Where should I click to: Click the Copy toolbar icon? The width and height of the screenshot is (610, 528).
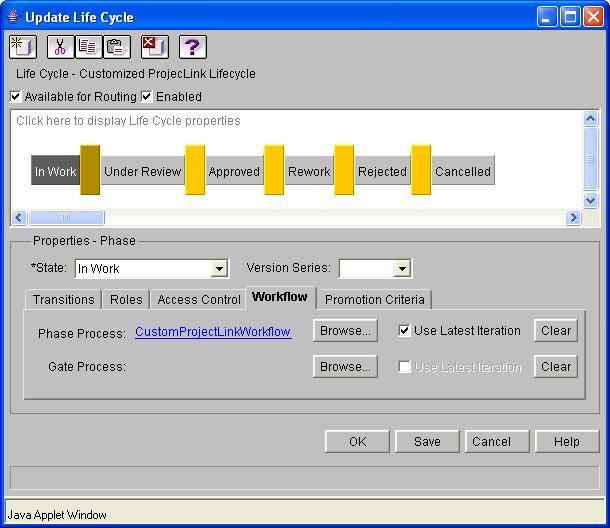[87, 47]
